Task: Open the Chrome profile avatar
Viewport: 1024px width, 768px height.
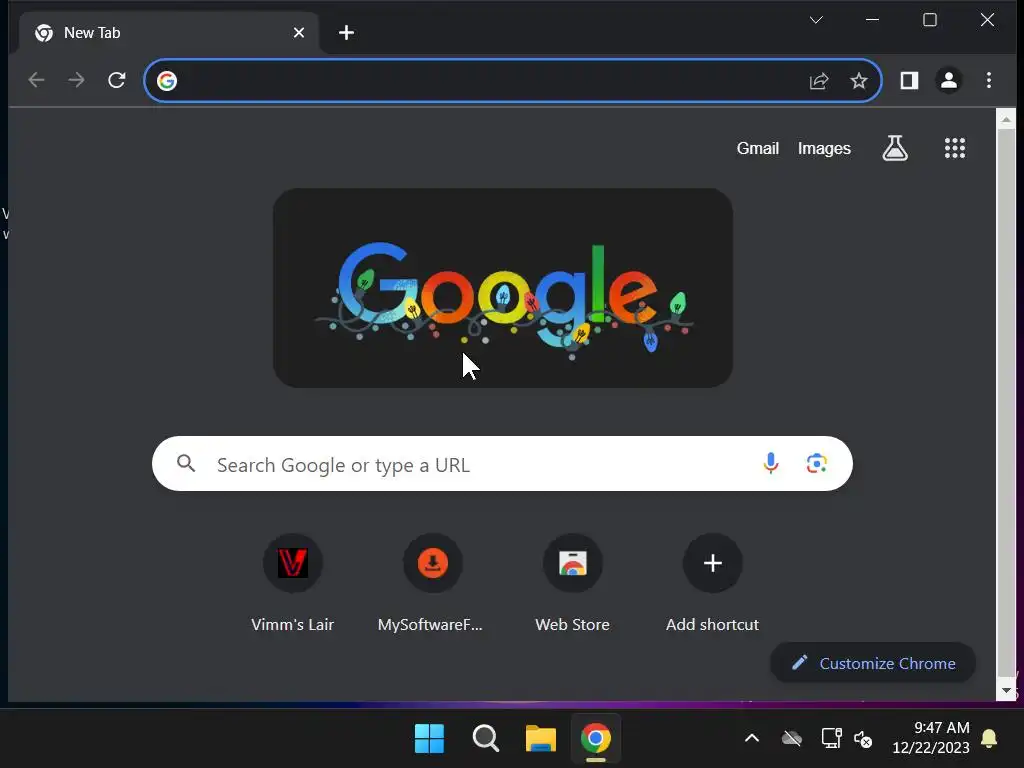Action: (949, 80)
